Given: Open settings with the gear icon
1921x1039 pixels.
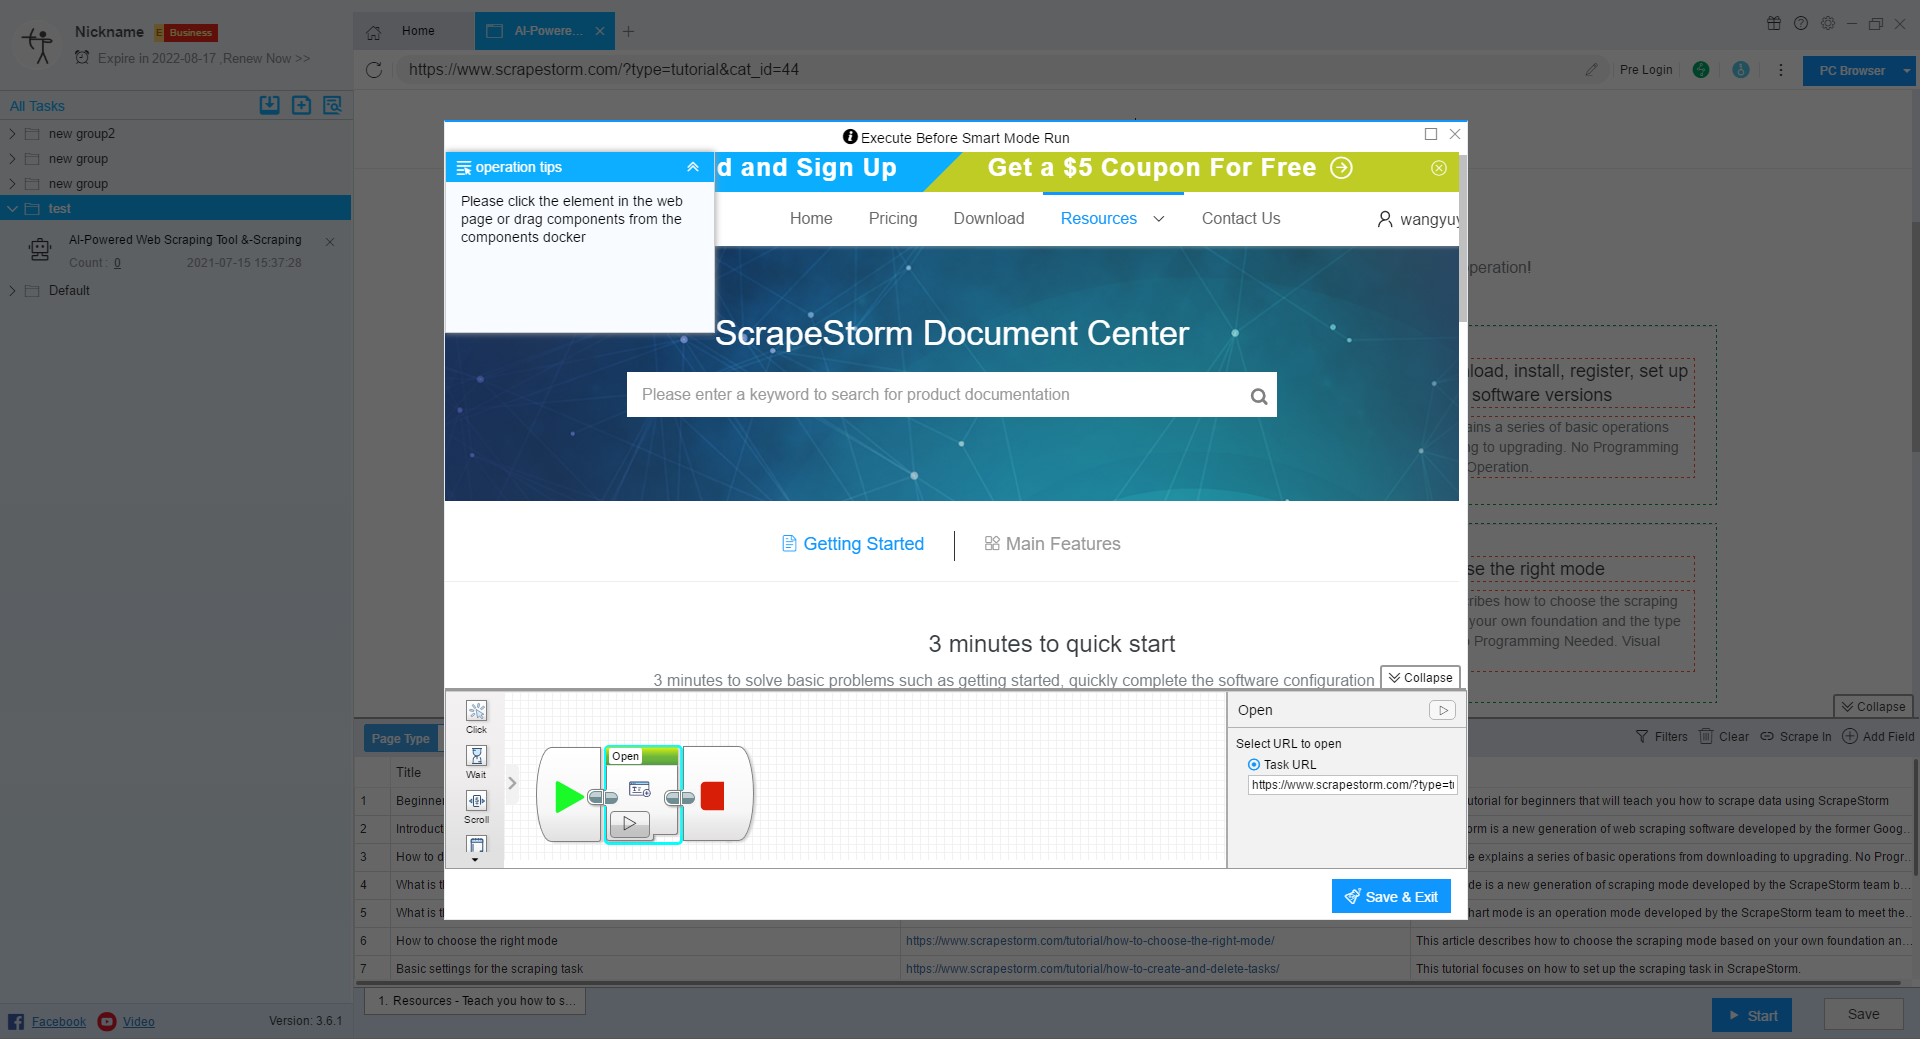Looking at the screenshot, I should tap(1827, 23).
